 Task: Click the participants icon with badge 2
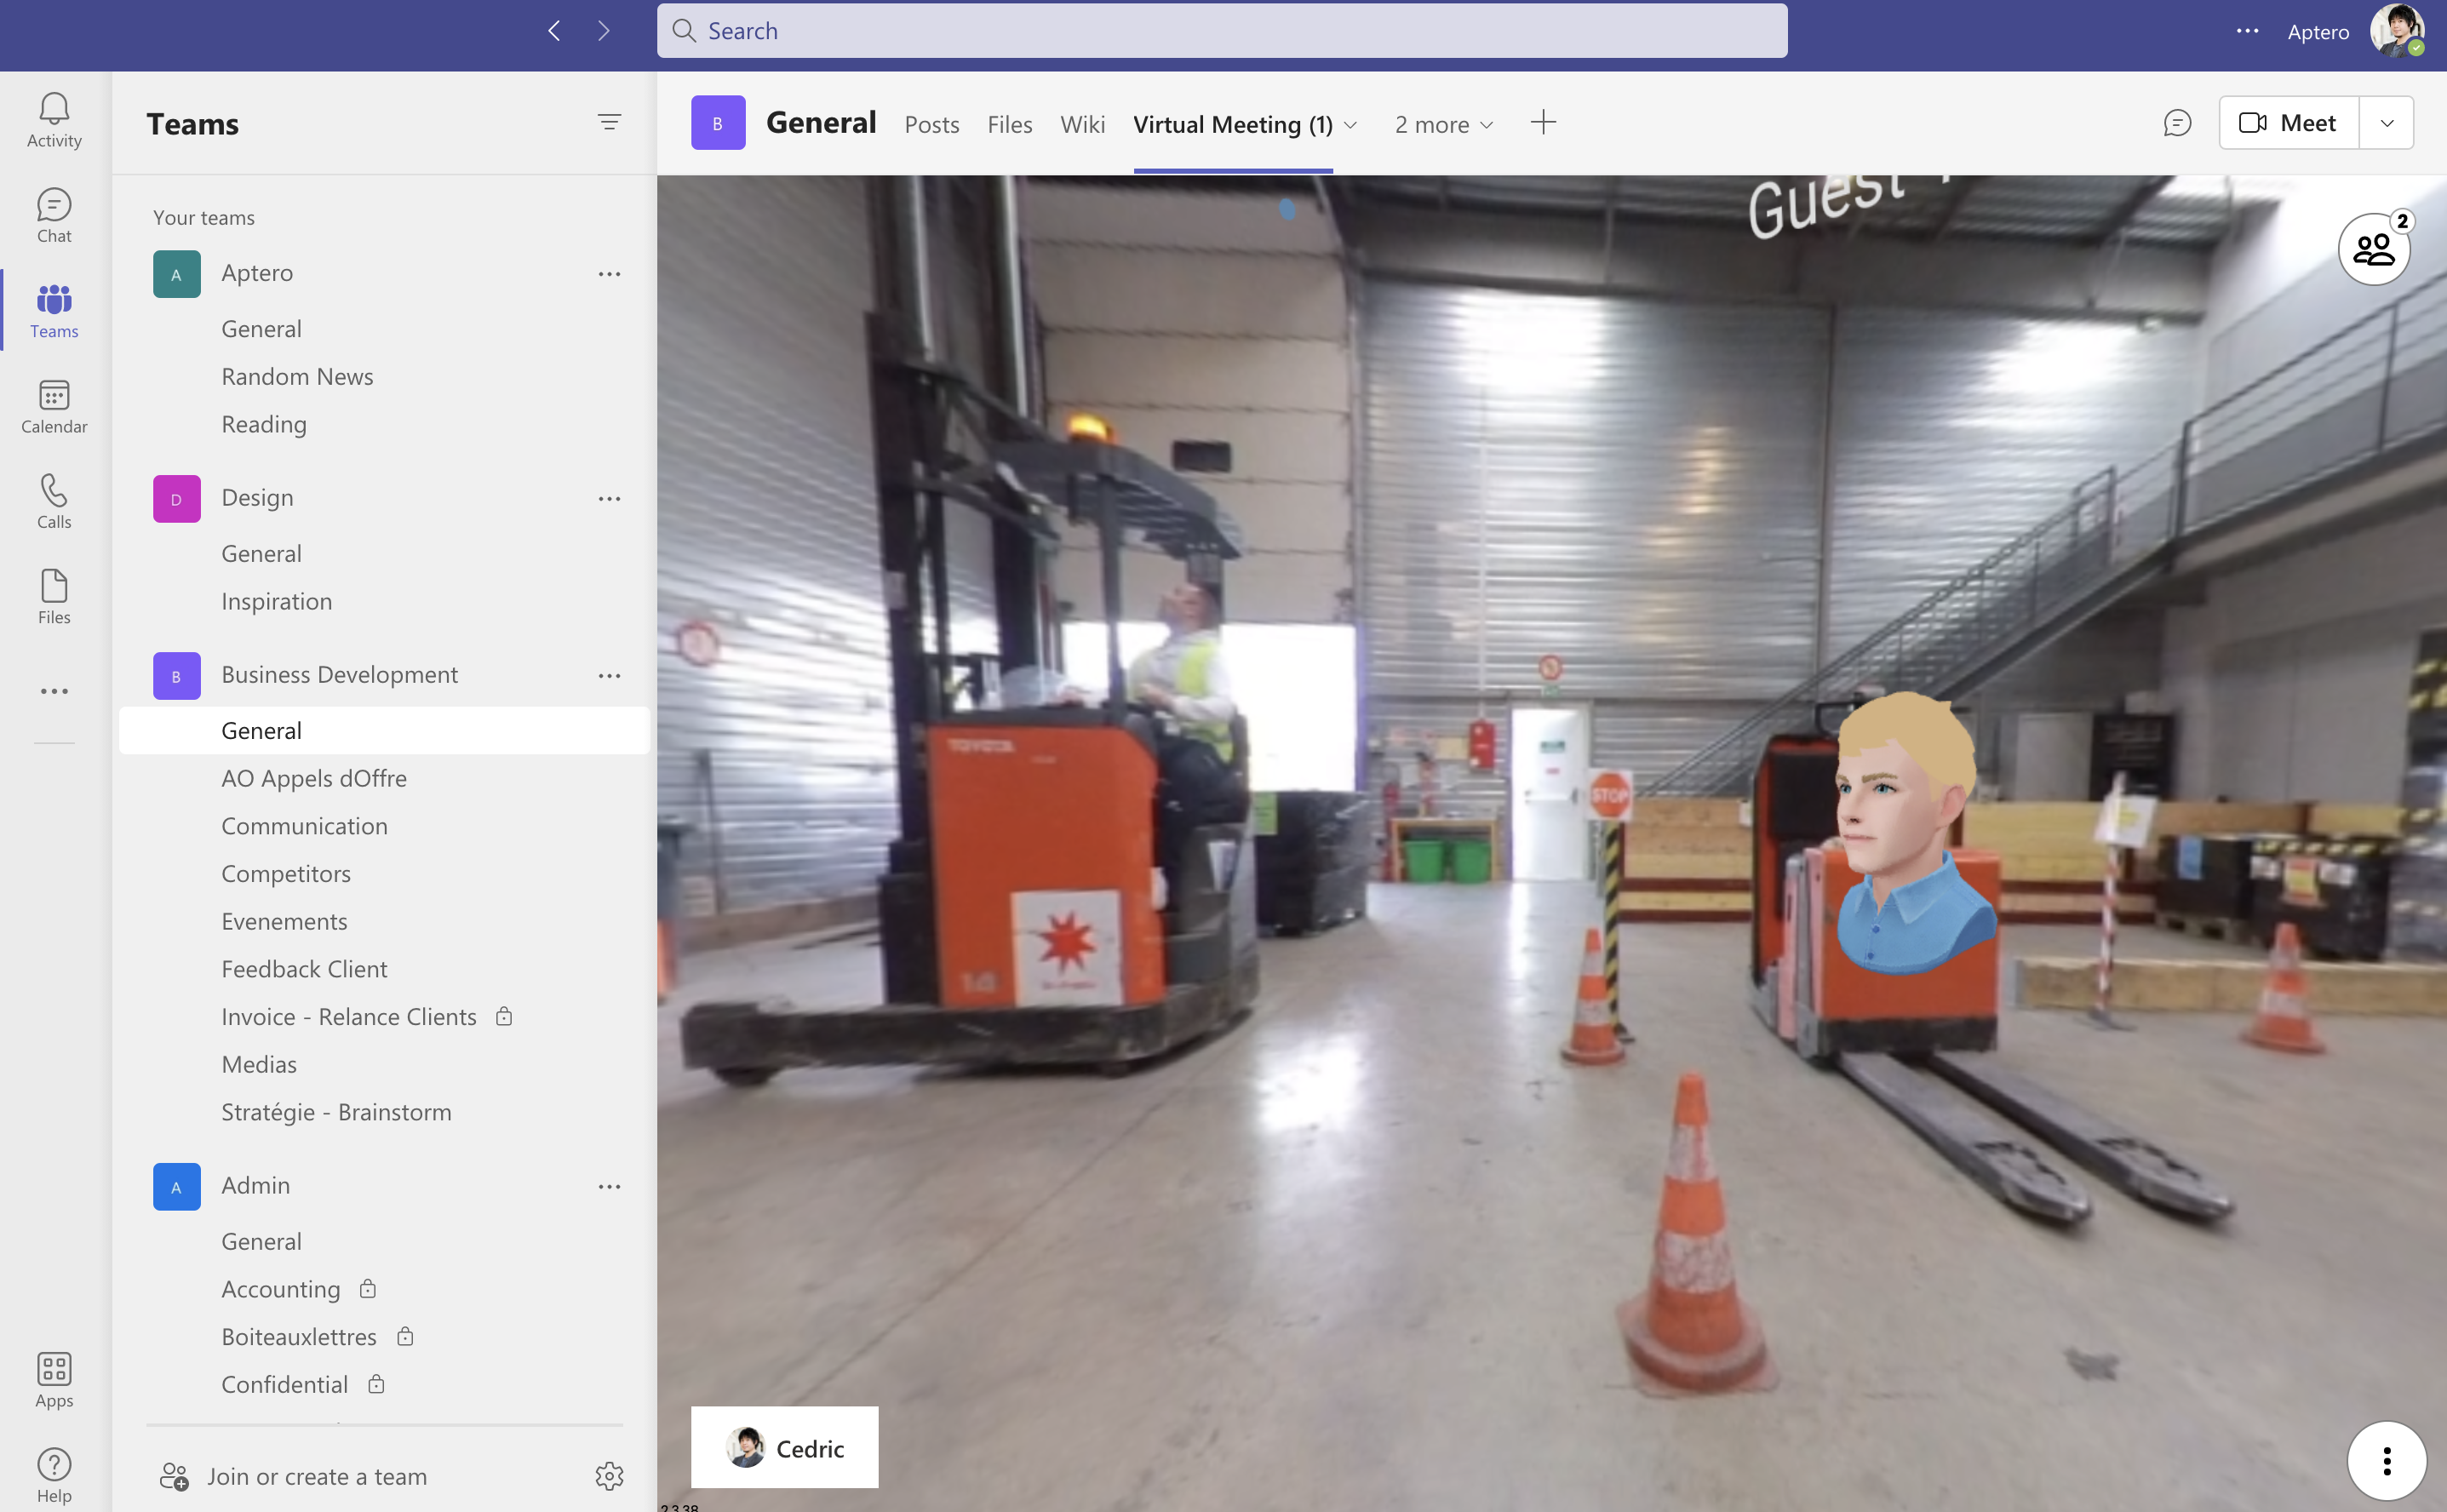click(2373, 249)
